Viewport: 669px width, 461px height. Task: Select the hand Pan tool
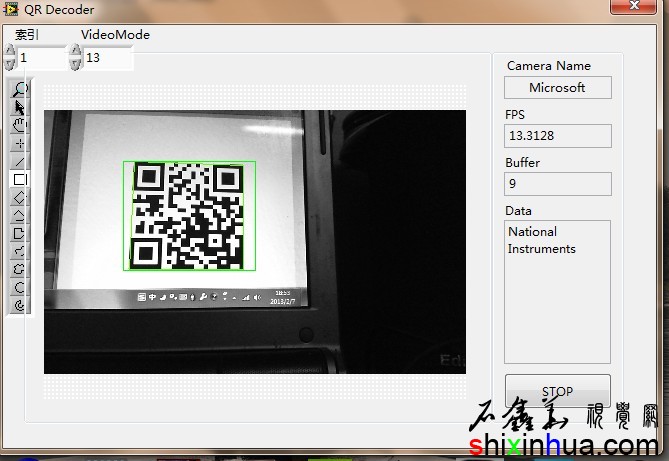(19, 125)
